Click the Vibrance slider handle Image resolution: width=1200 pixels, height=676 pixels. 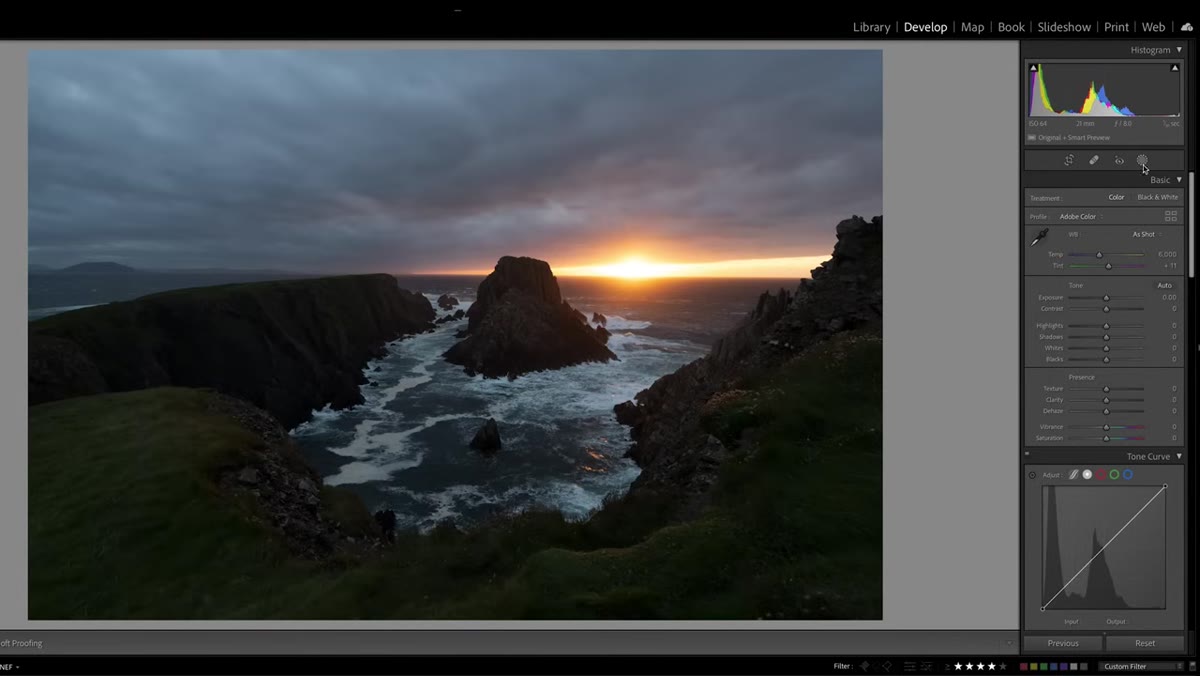pyautogui.click(x=1106, y=428)
